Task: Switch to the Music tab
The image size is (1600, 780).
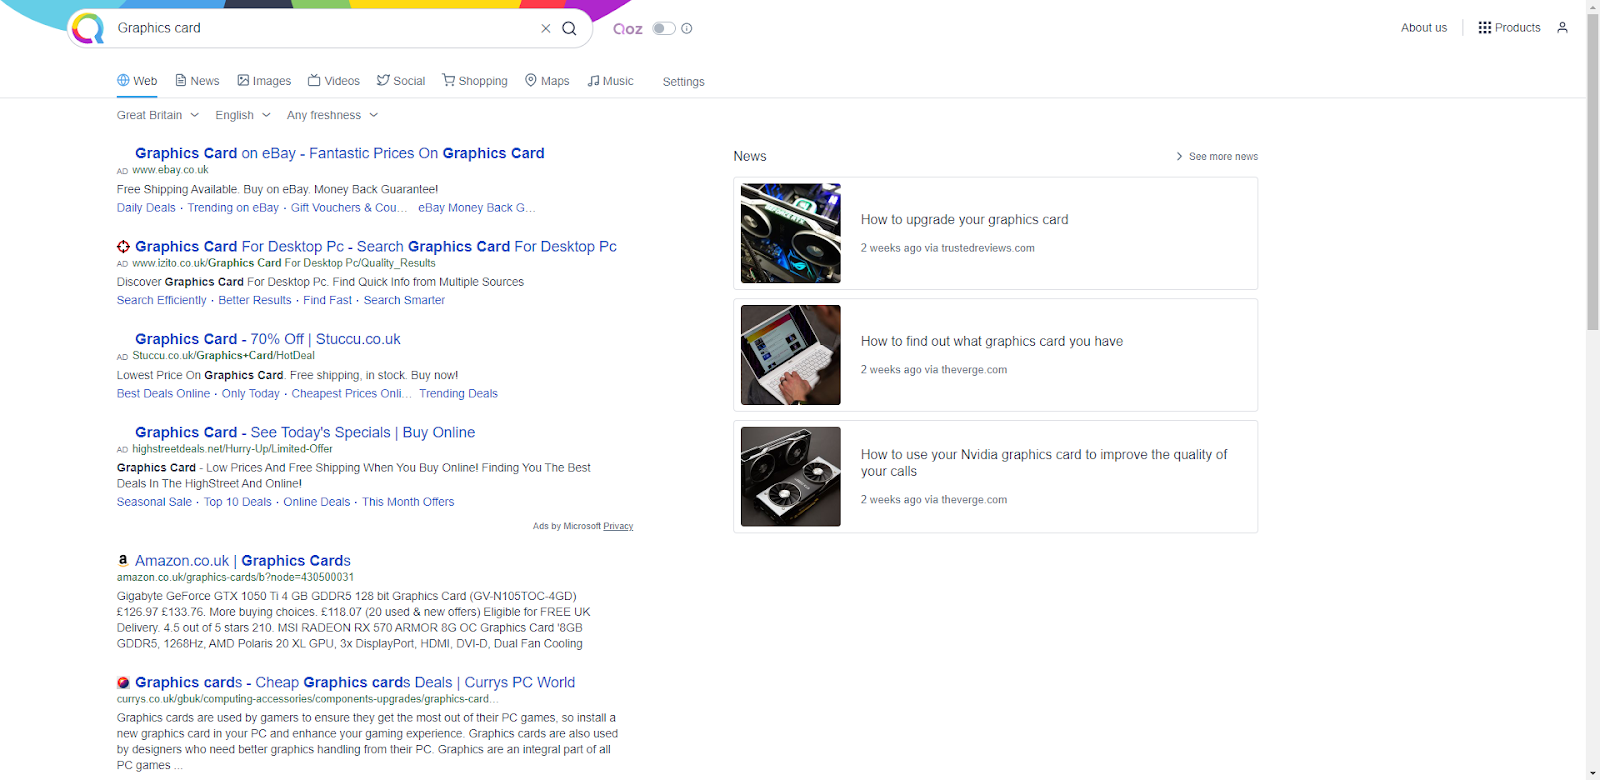Action: (x=610, y=81)
